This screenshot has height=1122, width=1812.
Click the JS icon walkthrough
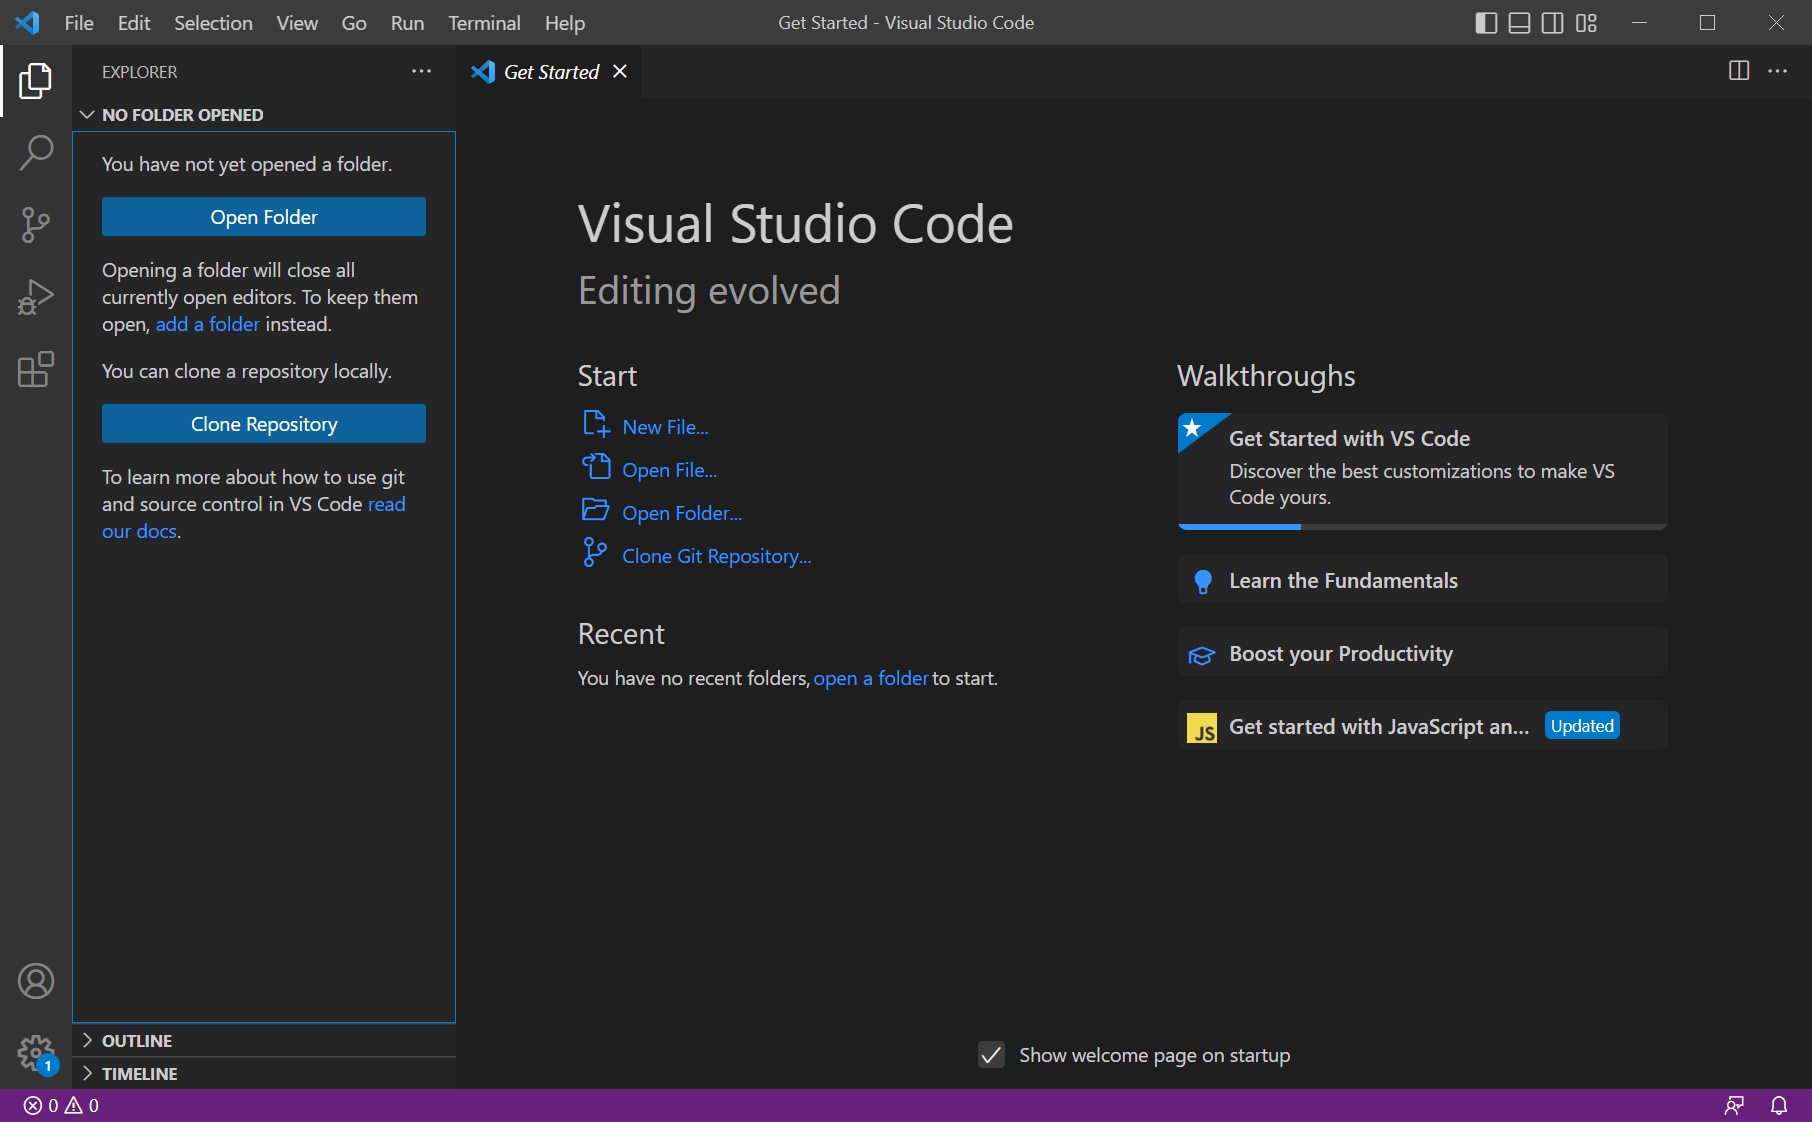click(1202, 728)
